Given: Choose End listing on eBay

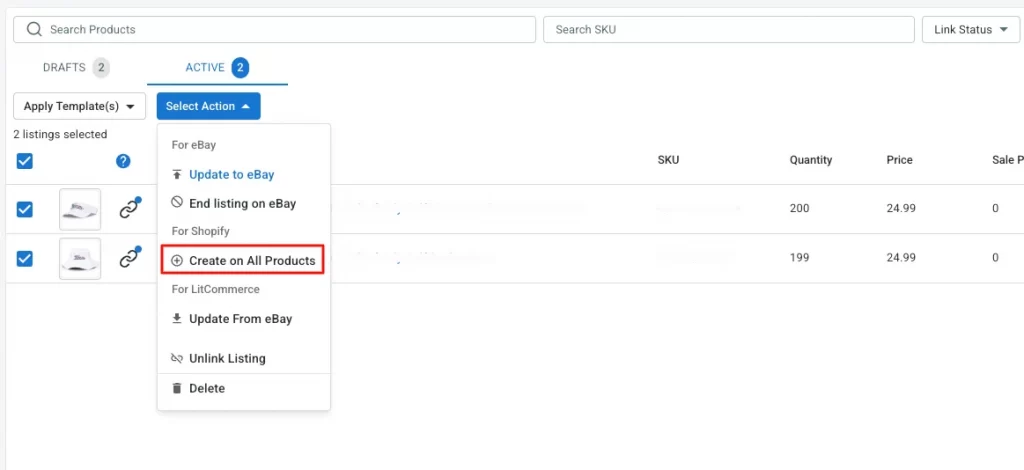Looking at the screenshot, I should (x=244, y=203).
